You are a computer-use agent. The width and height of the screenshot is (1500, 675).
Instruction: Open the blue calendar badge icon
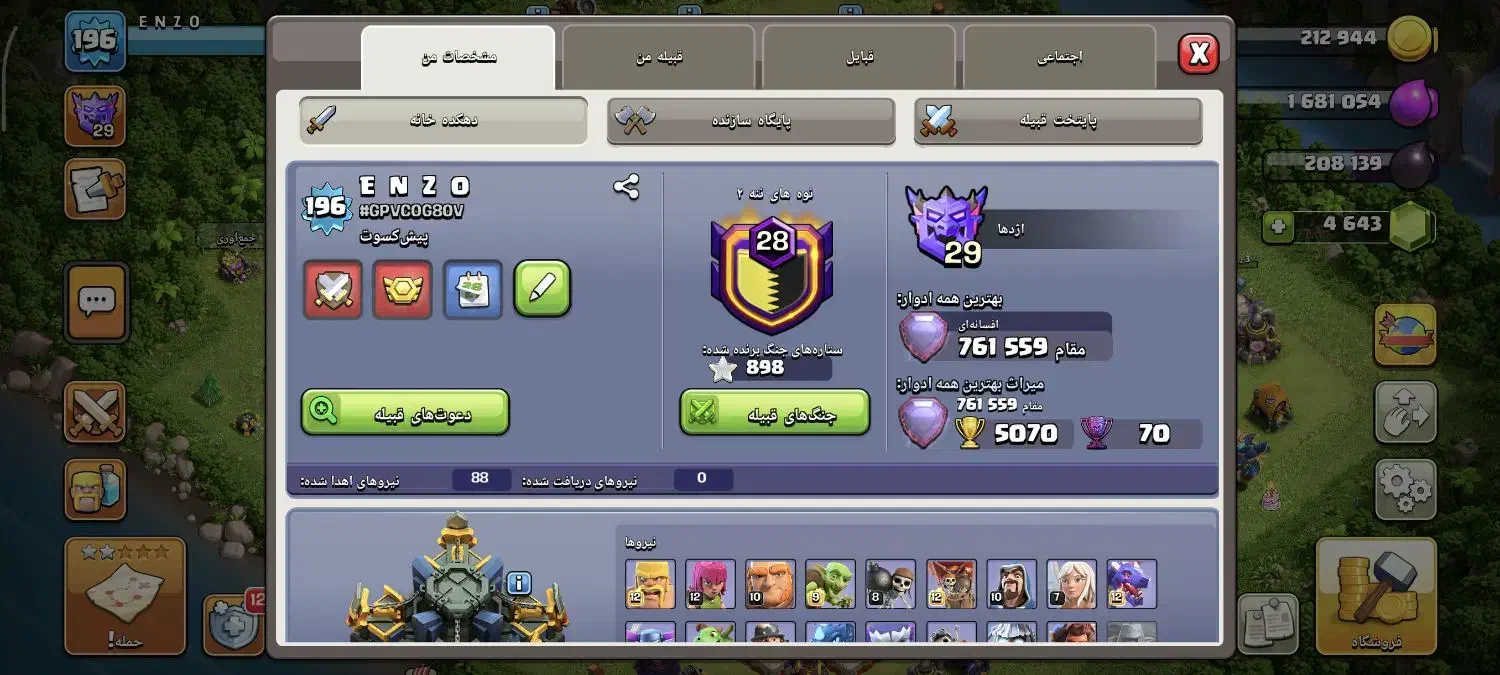[x=472, y=290]
